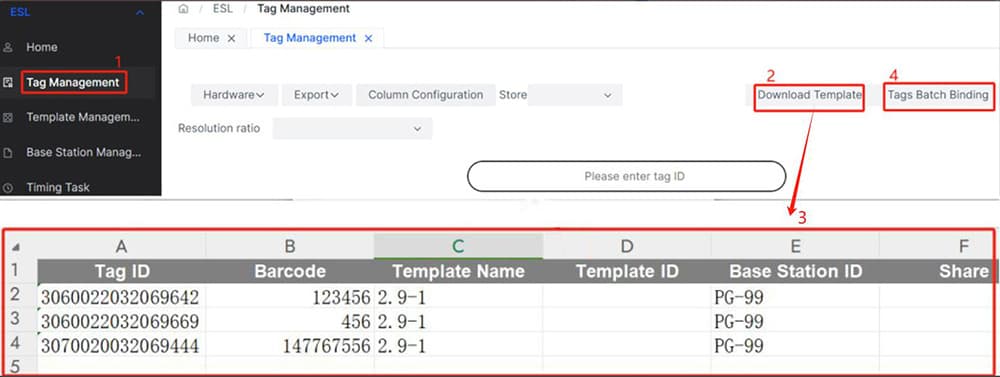1000x377 pixels.
Task: Click the ESL sidebar heading
Action: (x=20, y=12)
